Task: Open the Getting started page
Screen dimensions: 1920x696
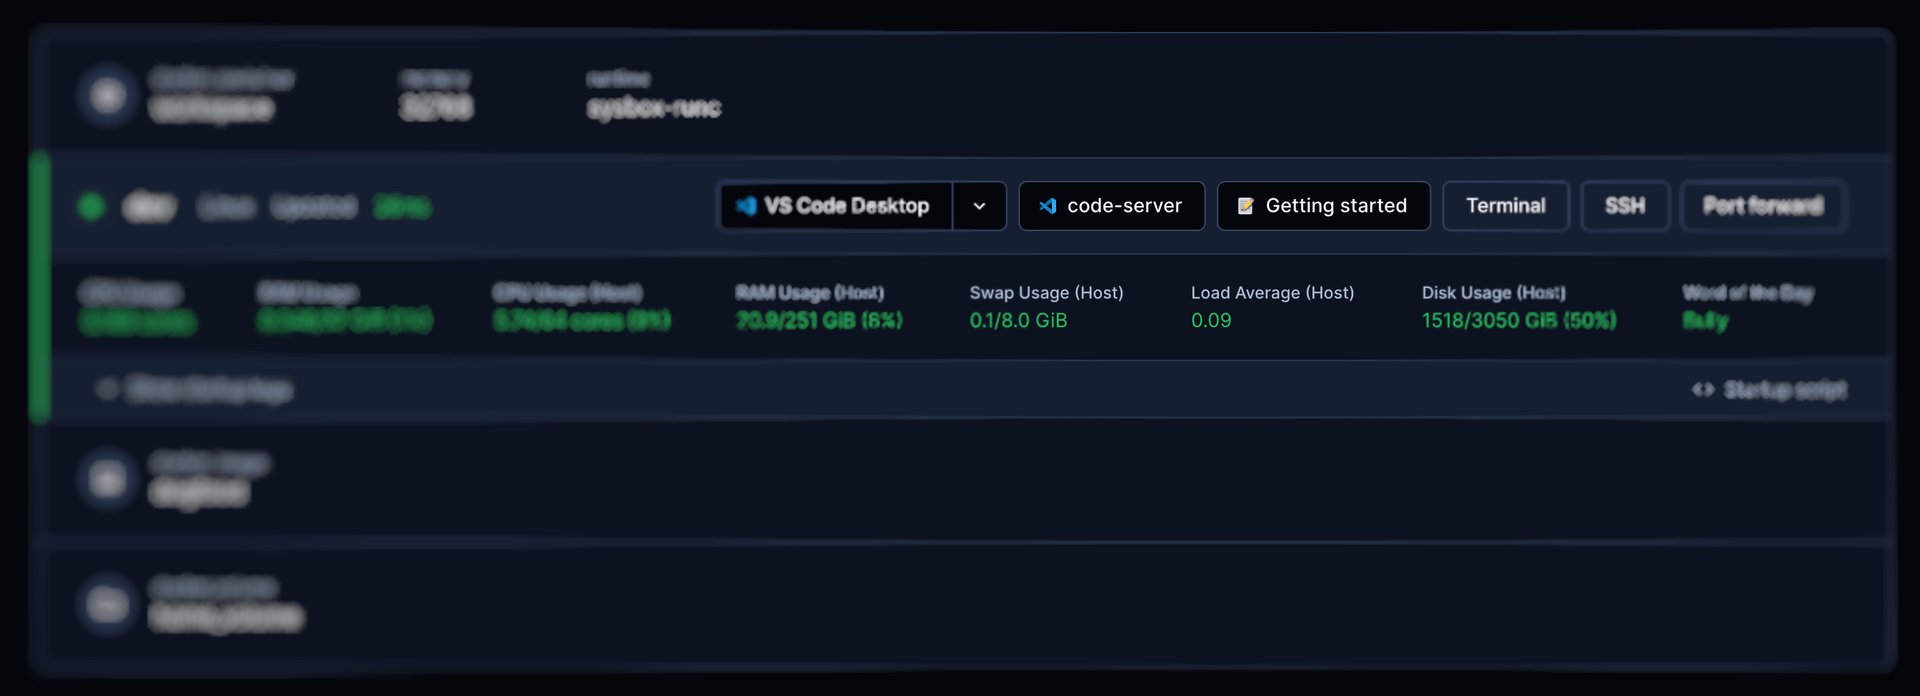Action: [x=1323, y=206]
